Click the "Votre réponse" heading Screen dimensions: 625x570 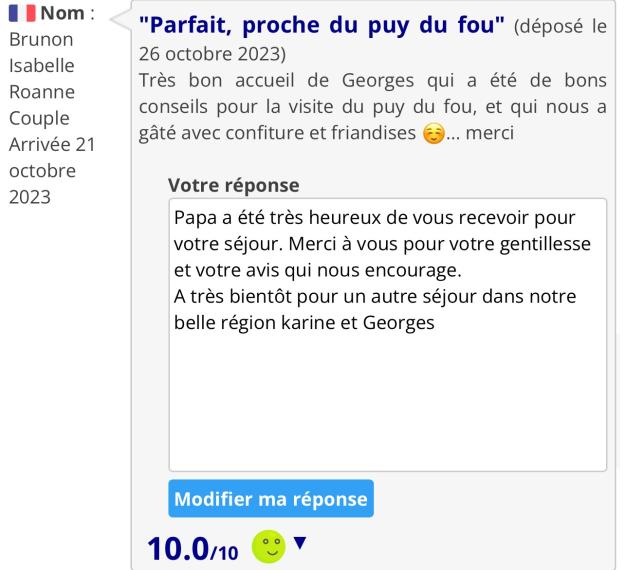point(234,185)
